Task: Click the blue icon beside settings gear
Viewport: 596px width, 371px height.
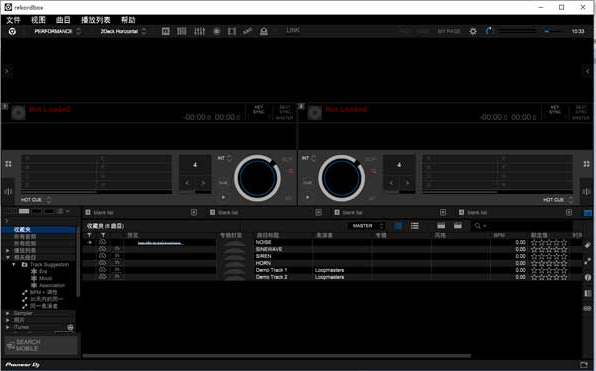Action: 488,30
